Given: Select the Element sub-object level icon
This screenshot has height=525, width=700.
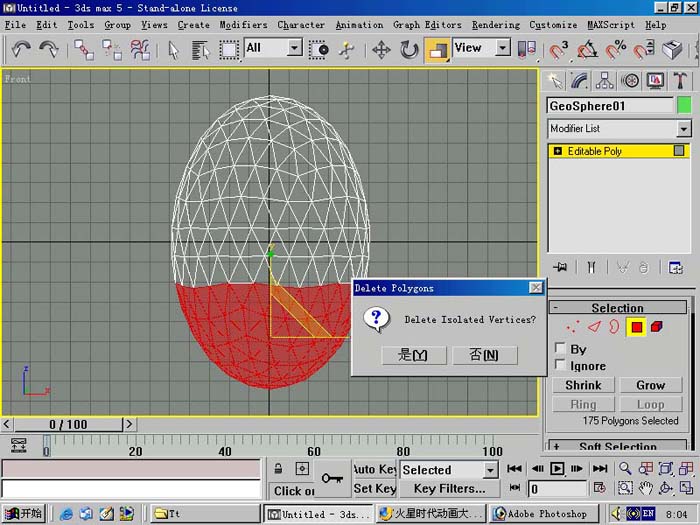Looking at the screenshot, I should coord(657,327).
